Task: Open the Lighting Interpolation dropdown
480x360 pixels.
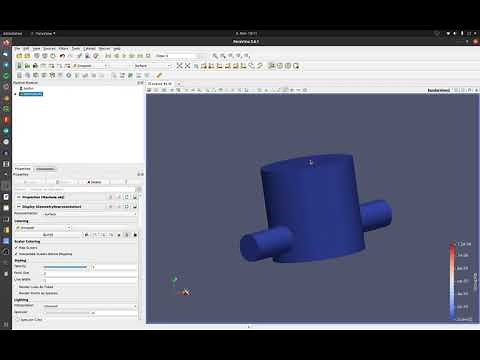Action: [89, 306]
